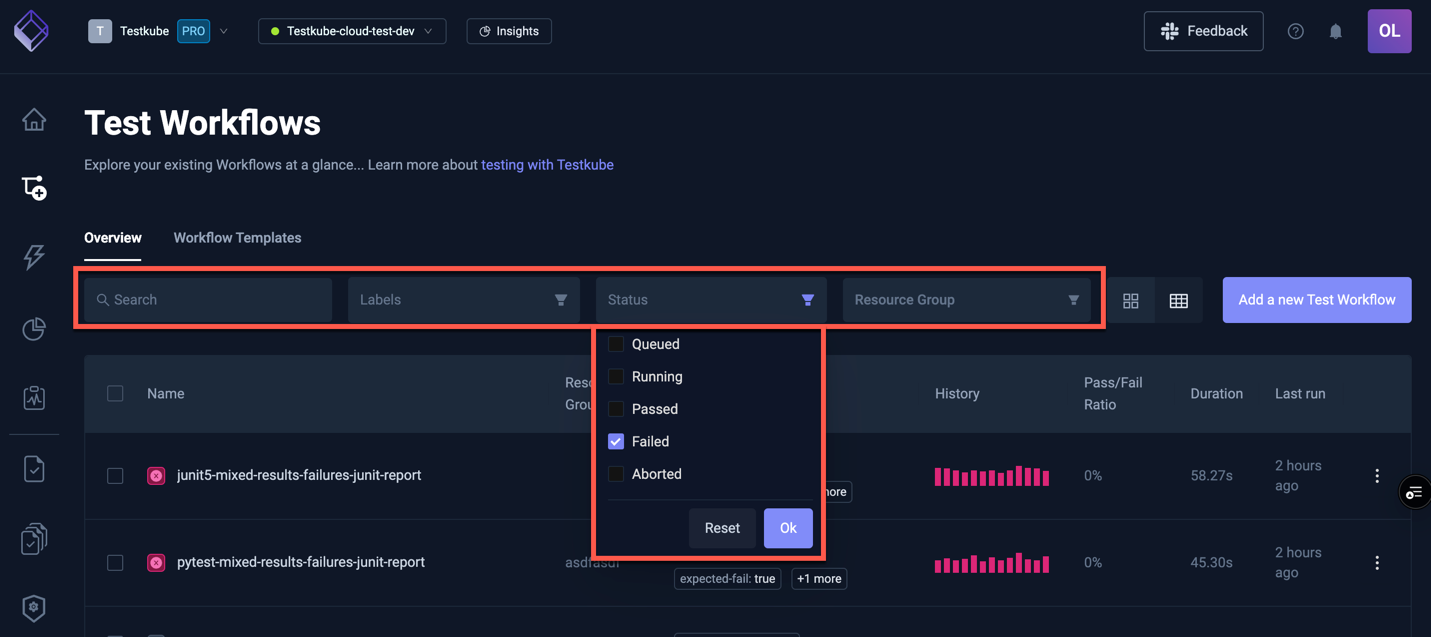
Task: Click the notification bell icon
Action: [x=1335, y=31]
